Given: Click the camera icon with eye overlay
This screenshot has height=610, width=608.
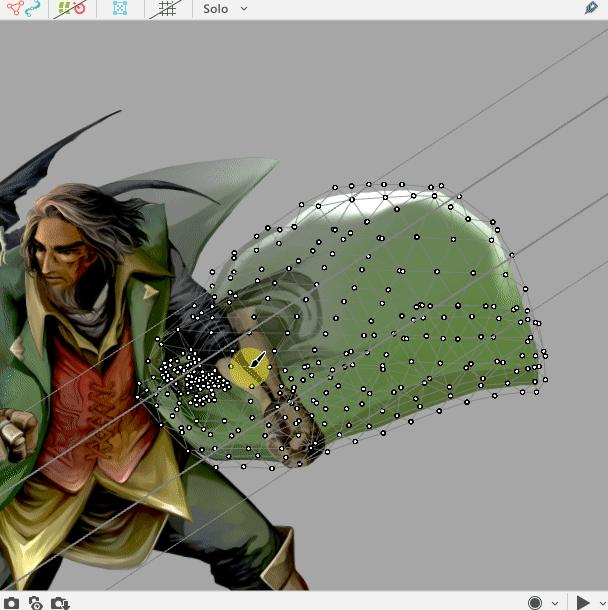Looking at the screenshot, I should [35, 603].
